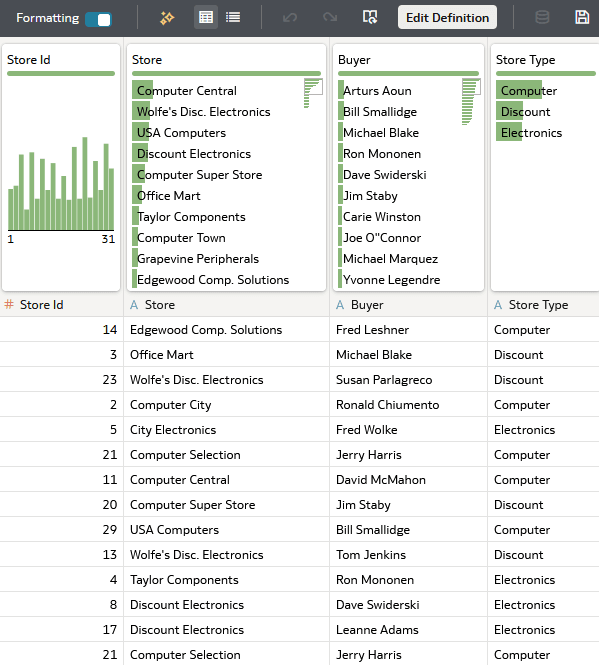Click the Store Id cell with value 8
Image resolution: width=599 pixels, height=665 pixels.
(62, 604)
